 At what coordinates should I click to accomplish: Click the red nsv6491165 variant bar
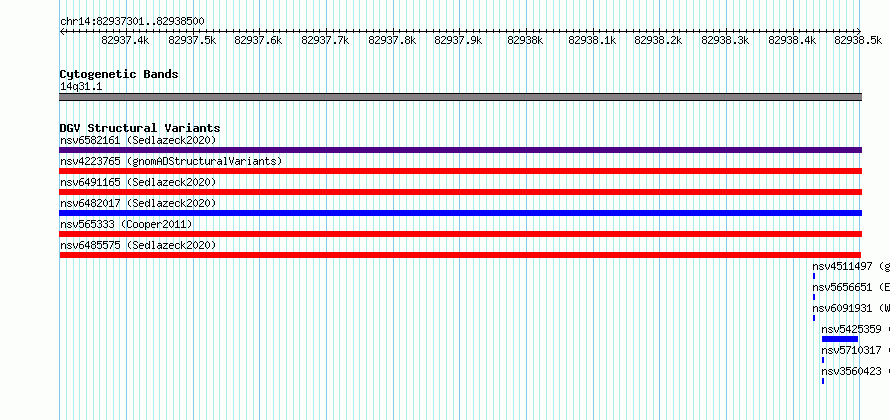coord(460,192)
